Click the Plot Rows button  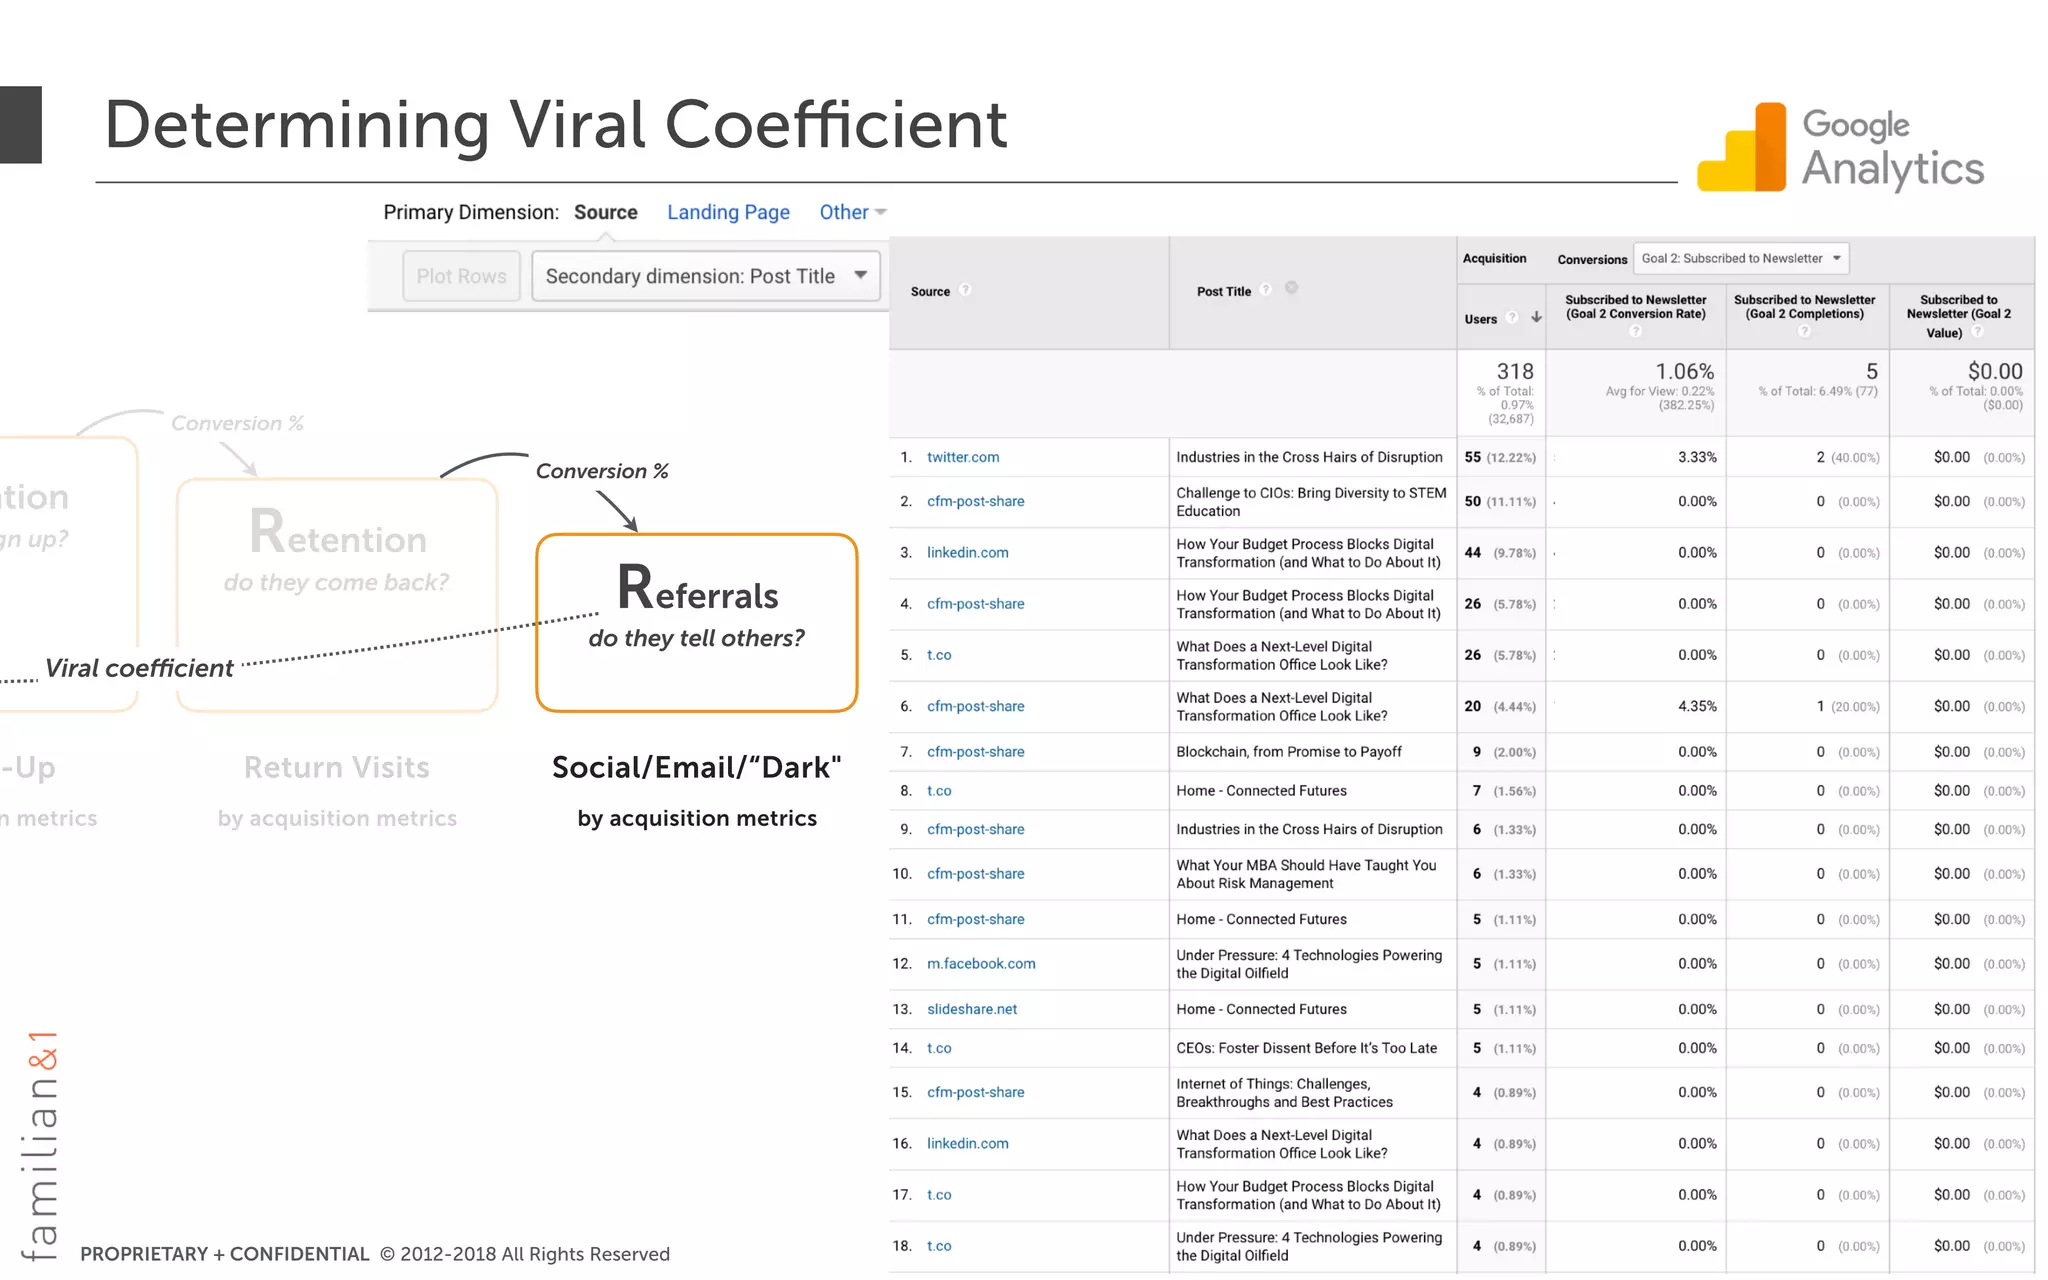click(461, 276)
